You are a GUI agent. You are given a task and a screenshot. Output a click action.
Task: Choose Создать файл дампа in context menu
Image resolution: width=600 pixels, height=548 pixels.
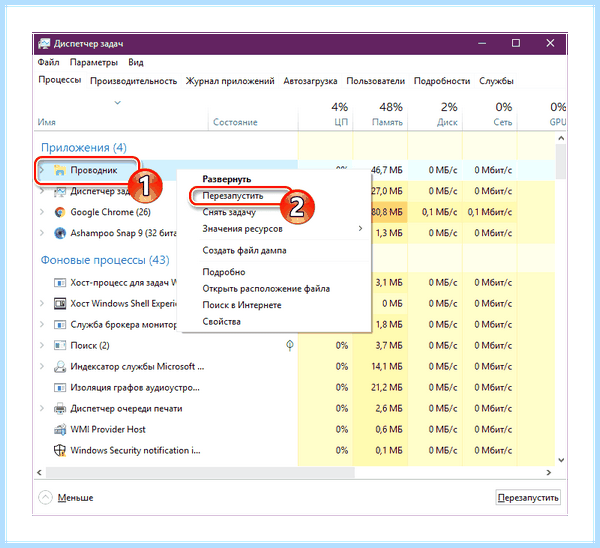244,250
